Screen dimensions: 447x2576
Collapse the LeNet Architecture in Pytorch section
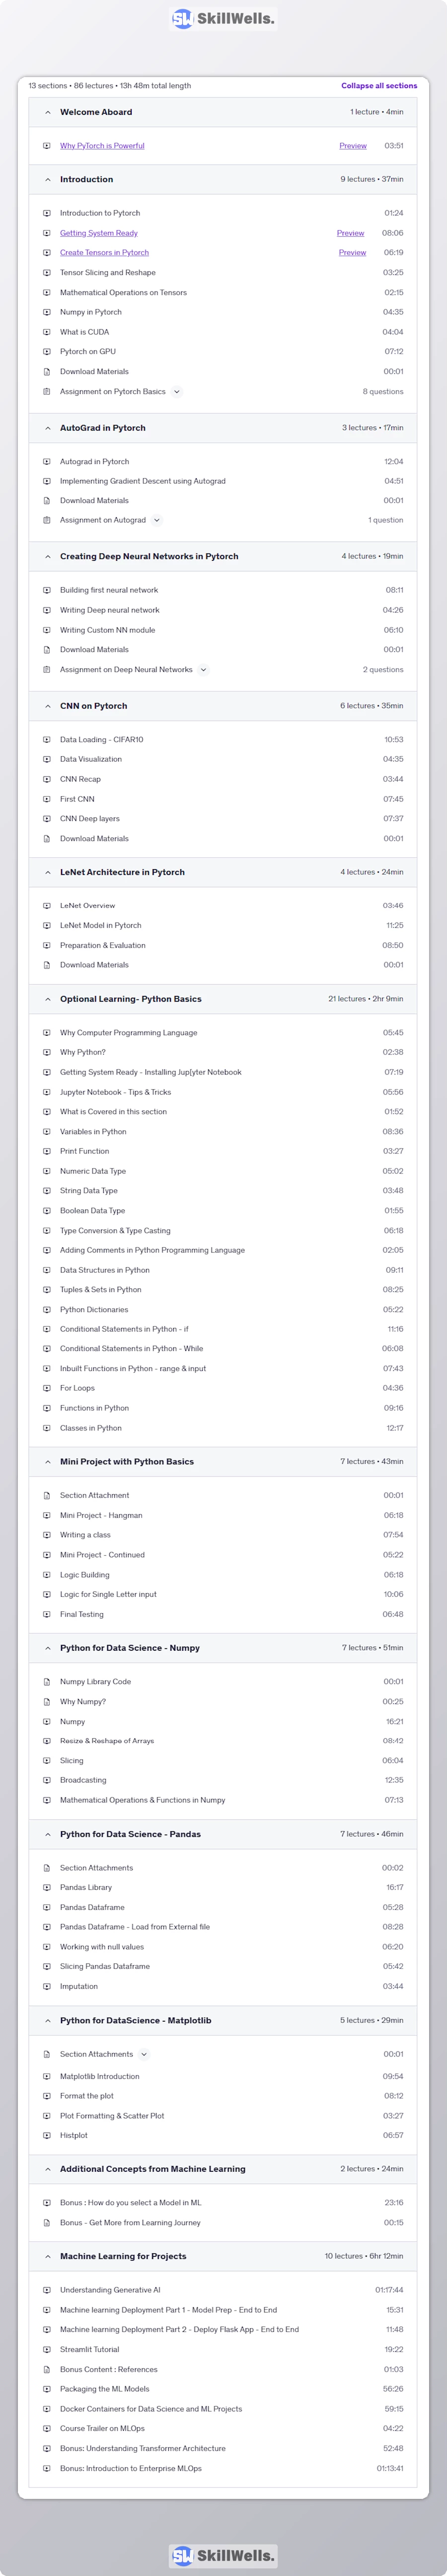47,872
